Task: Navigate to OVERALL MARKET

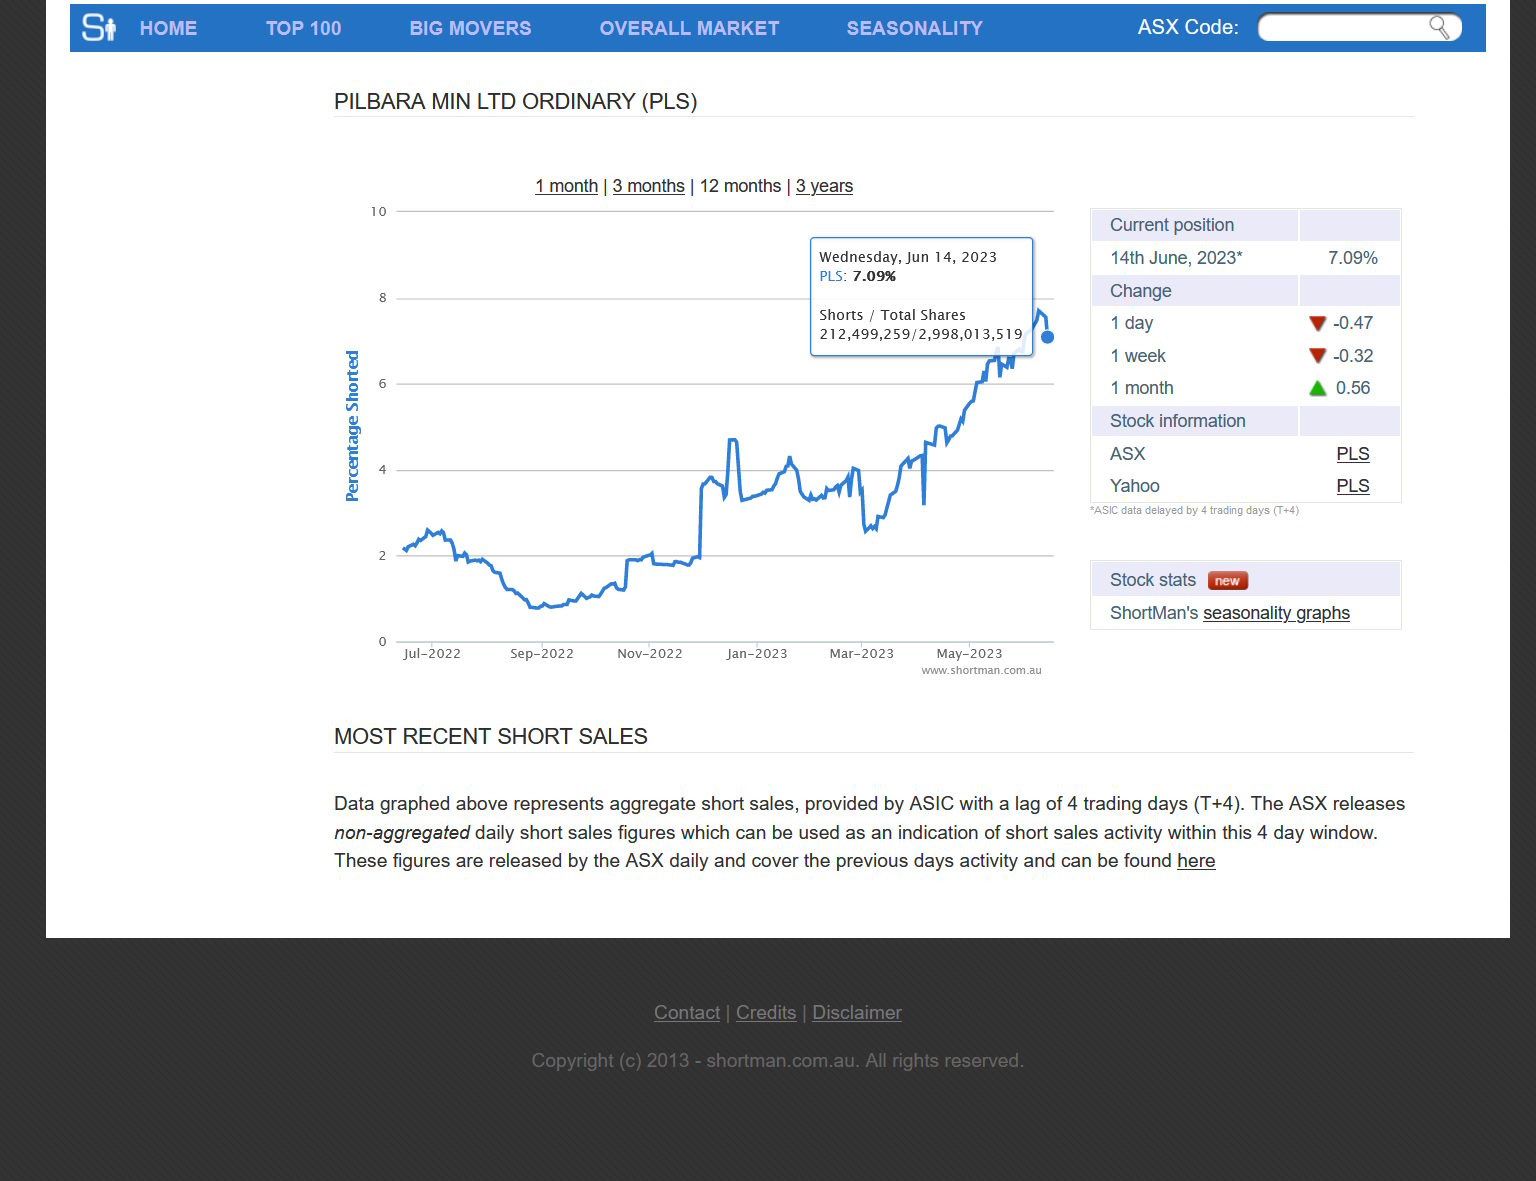Action: coord(689,28)
